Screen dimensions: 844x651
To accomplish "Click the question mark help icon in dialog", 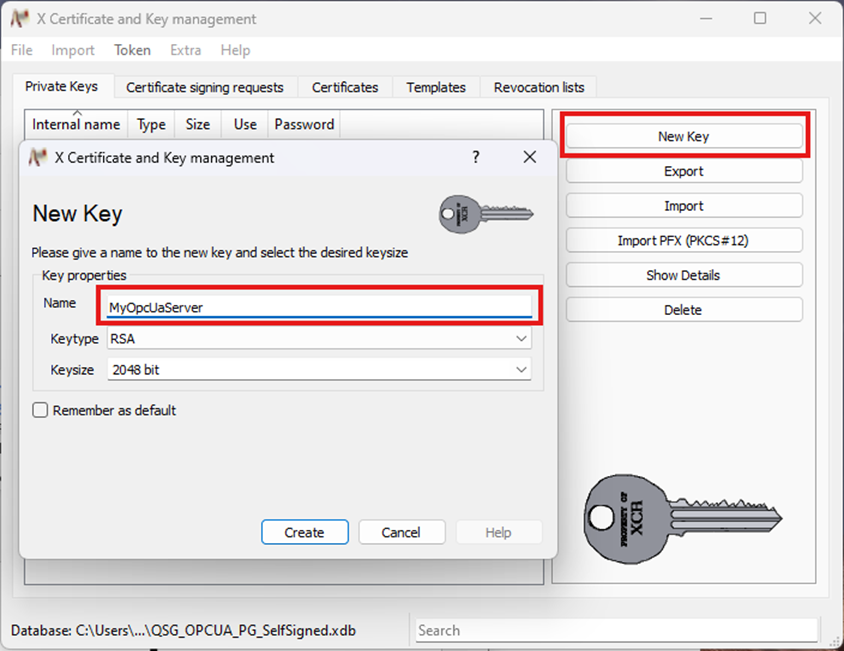I will (x=476, y=157).
